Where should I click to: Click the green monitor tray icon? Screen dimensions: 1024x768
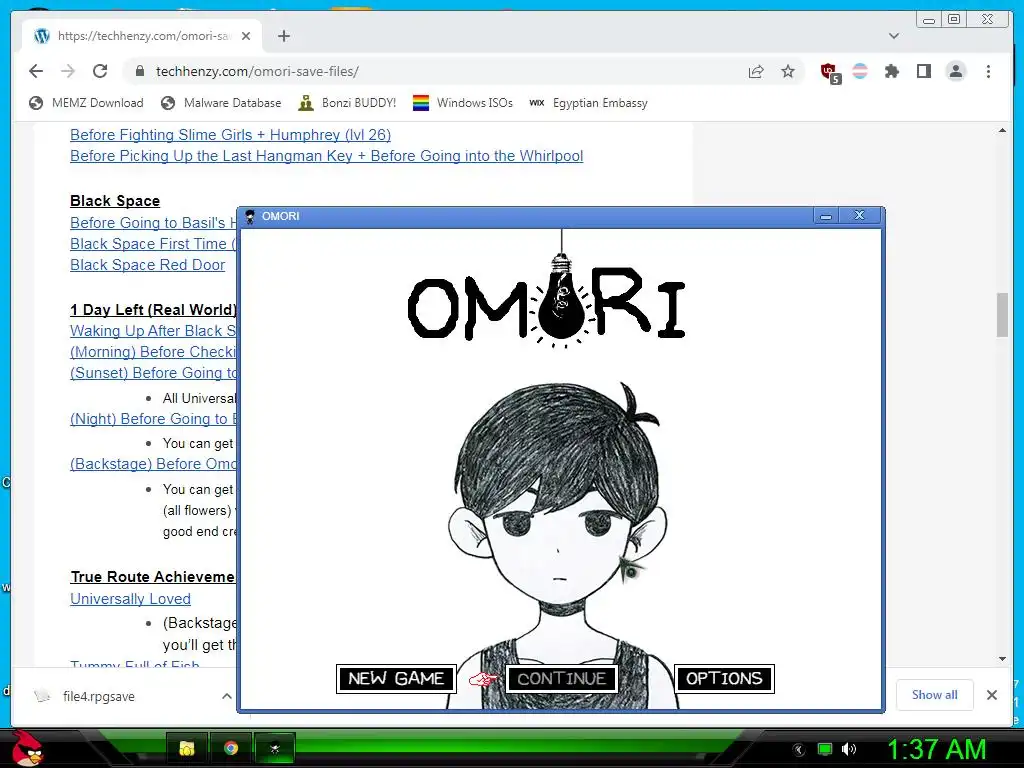pyautogui.click(x=825, y=749)
